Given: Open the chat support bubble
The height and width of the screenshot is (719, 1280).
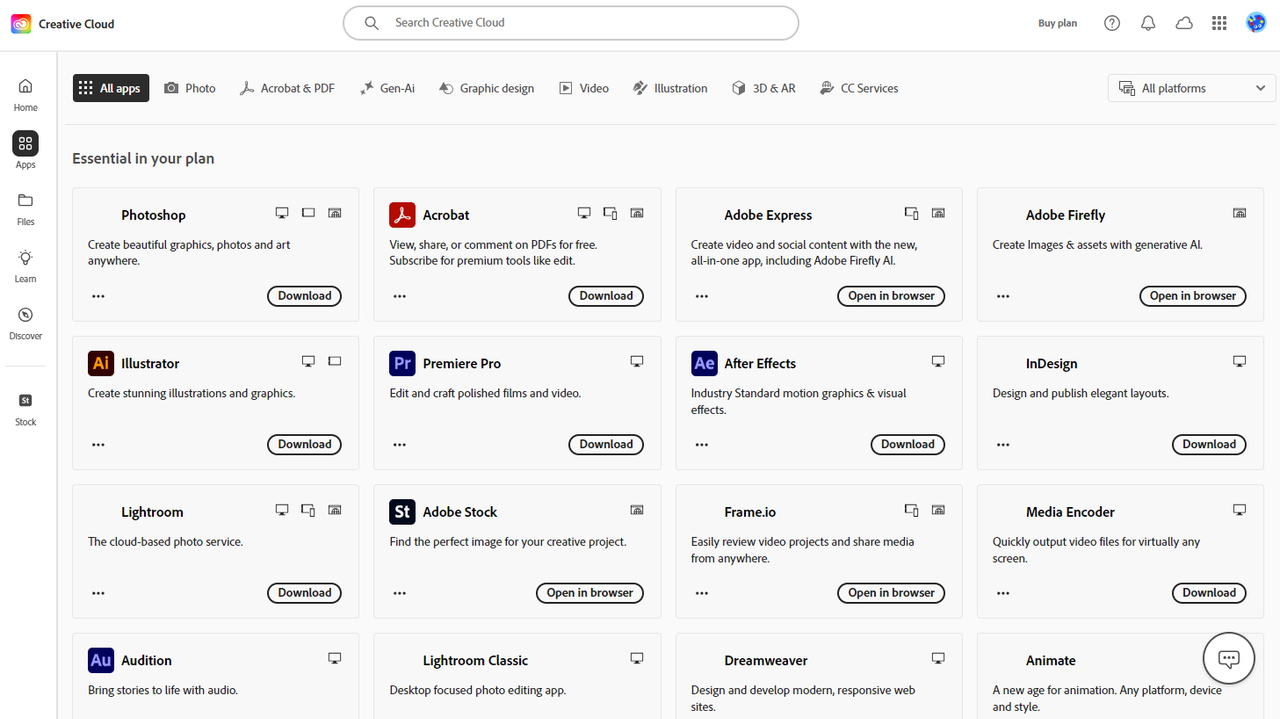Looking at the screenshot, I should pos(1229,658).
